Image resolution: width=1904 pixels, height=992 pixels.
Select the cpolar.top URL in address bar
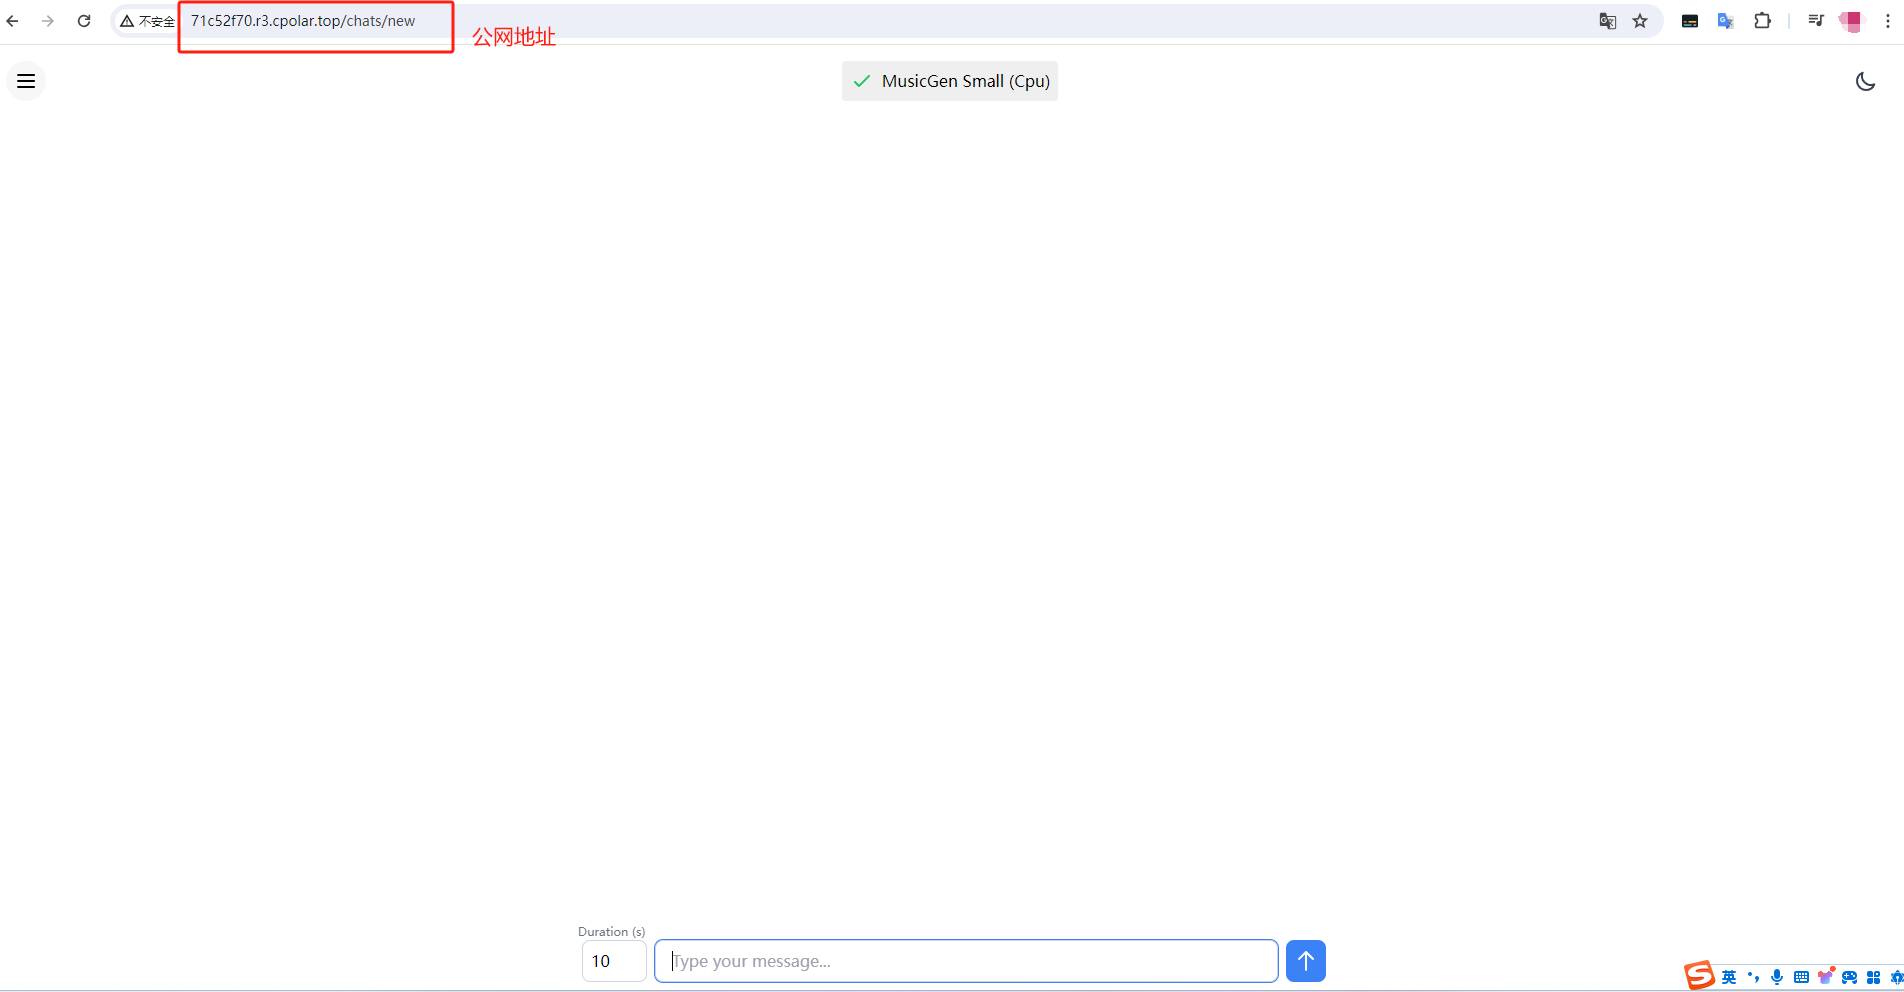303,21
